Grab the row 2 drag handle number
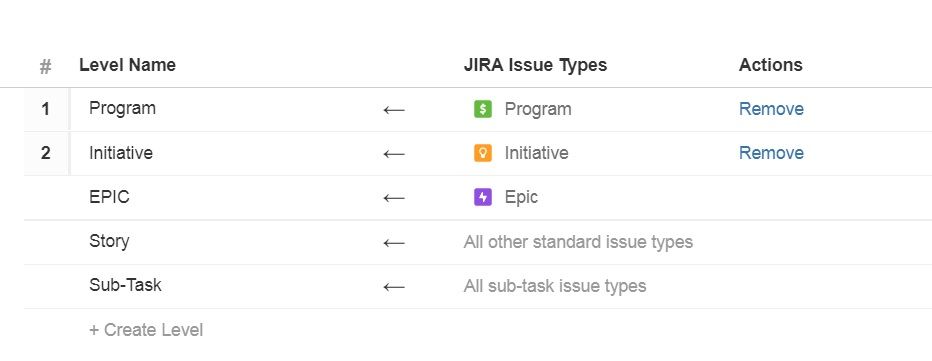Screen dimensions: 932x361 pos(46,153)
